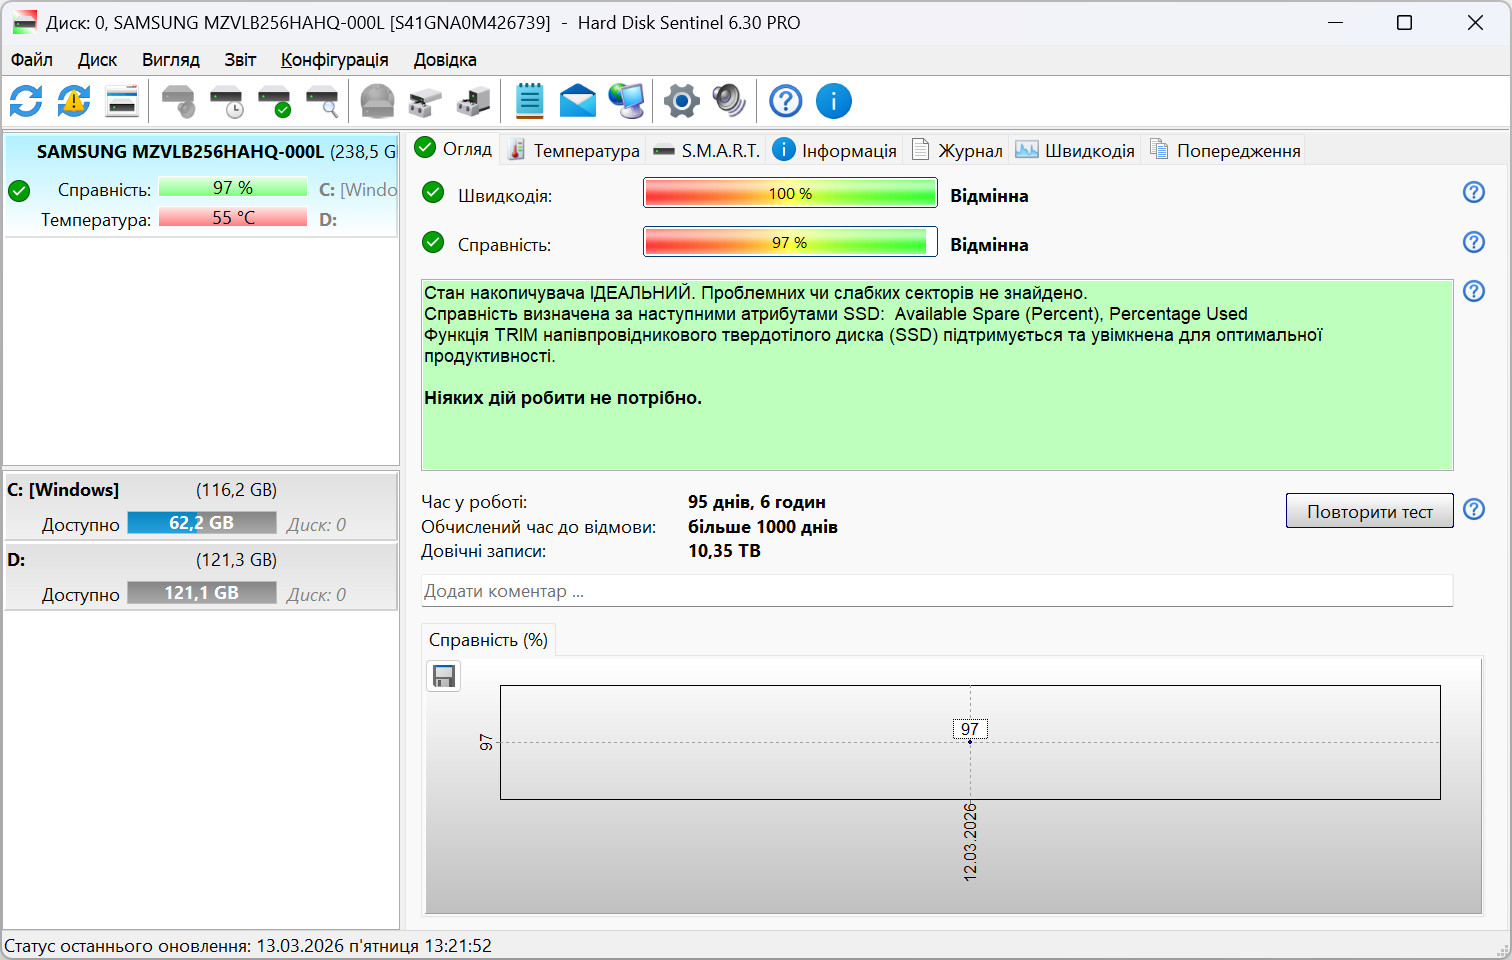This screenshot has height=960, width=1512.
Task: Open the Звіт menu
Action: coord(240,60)
